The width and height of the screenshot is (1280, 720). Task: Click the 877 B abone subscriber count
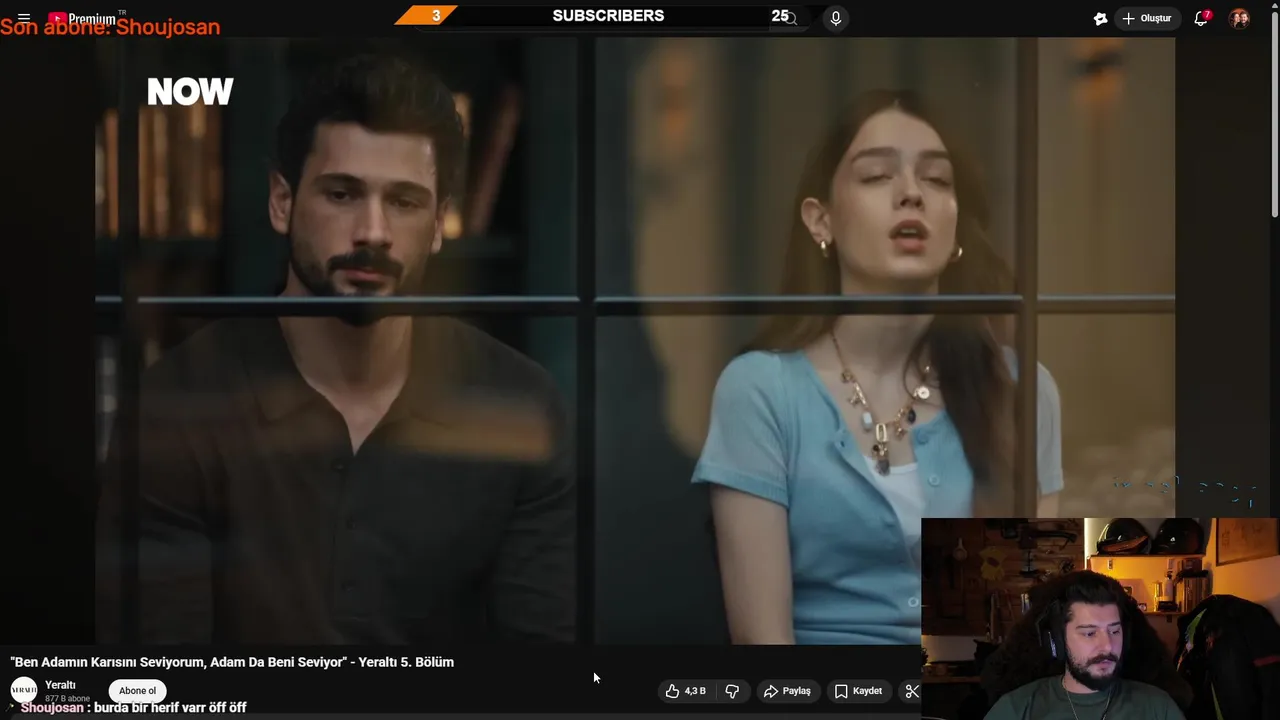click(x=67, y=698)
